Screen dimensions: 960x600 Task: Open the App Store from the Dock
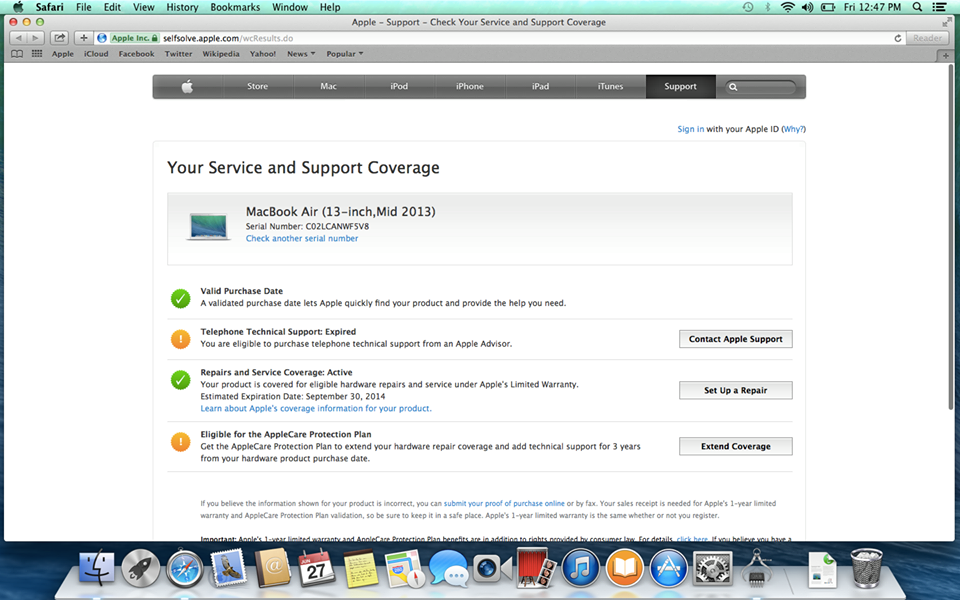(x=669, y=568)
